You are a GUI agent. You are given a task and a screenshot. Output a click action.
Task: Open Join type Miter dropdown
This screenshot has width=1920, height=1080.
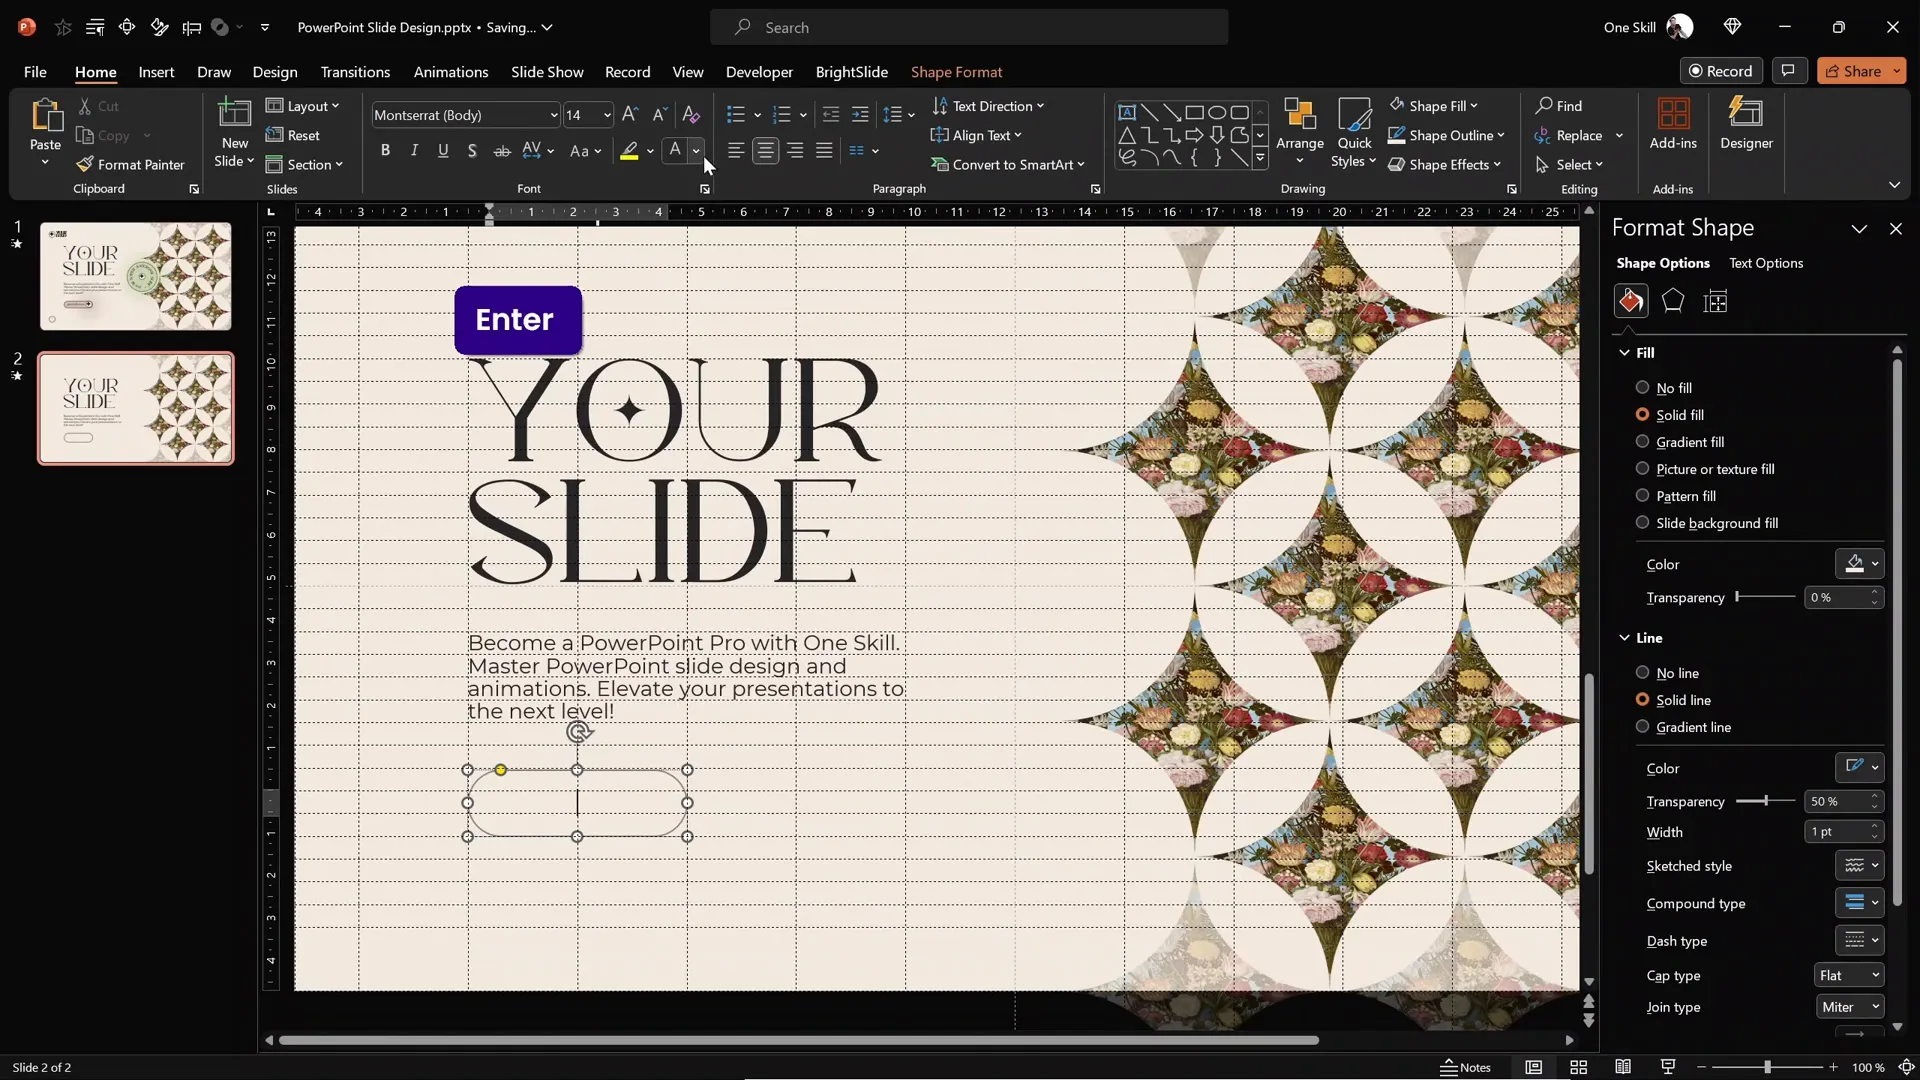pyautogui.click(x=1850, y=1007)
